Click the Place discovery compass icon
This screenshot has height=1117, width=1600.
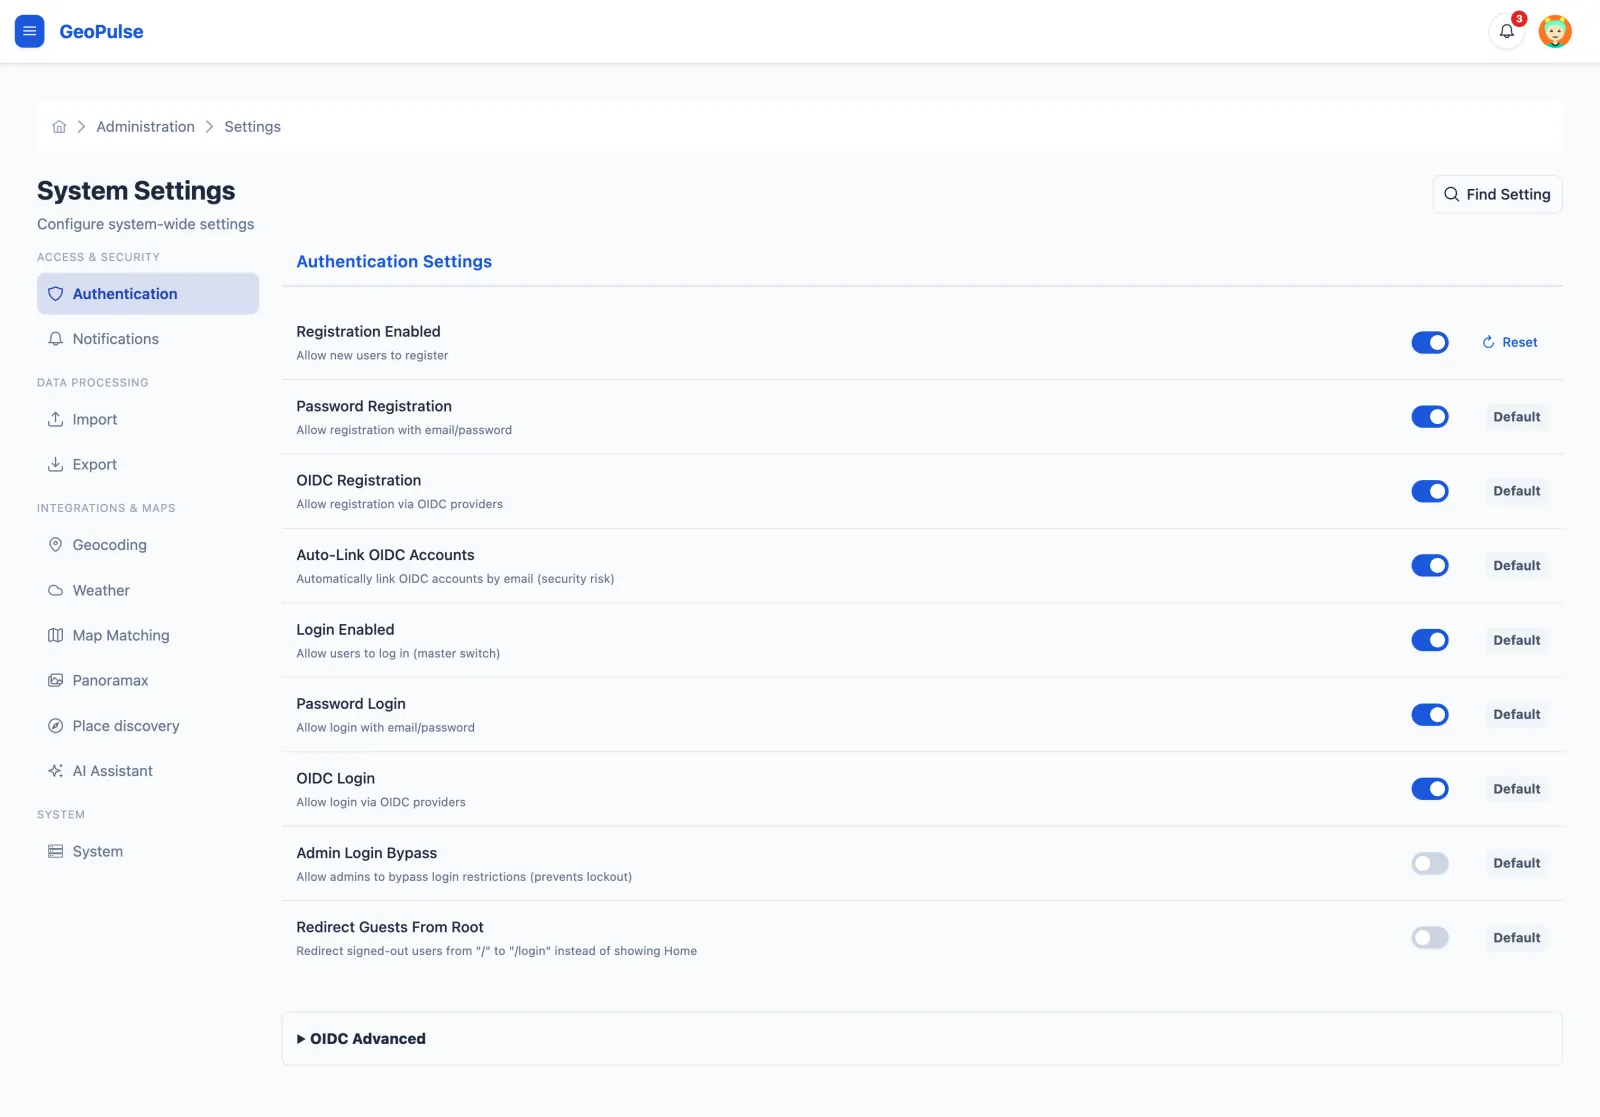point(56,726)
